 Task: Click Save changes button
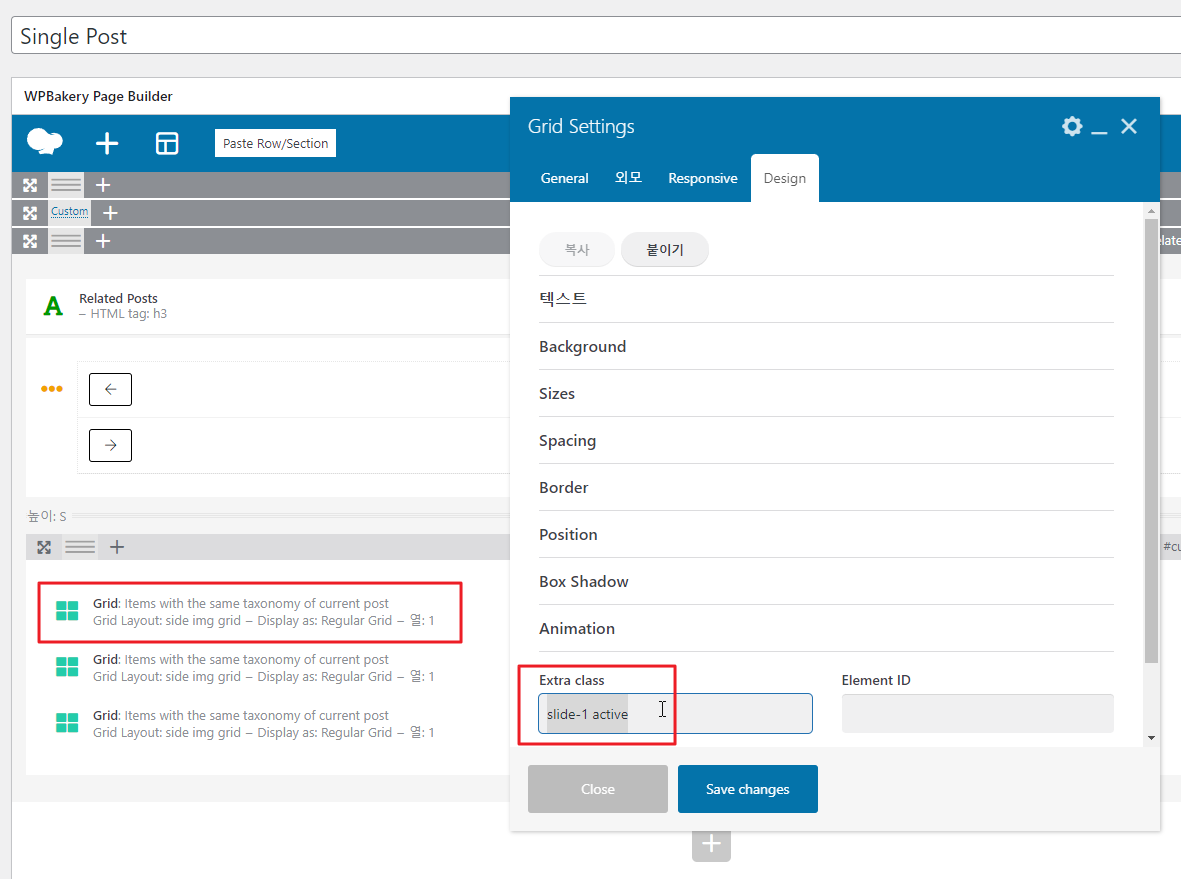coord(748,789)
